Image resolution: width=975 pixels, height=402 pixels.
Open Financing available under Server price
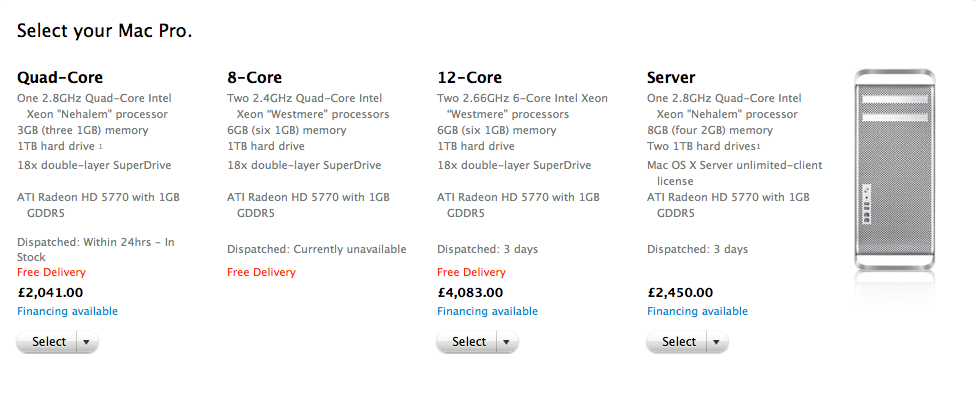pos(698,311)
